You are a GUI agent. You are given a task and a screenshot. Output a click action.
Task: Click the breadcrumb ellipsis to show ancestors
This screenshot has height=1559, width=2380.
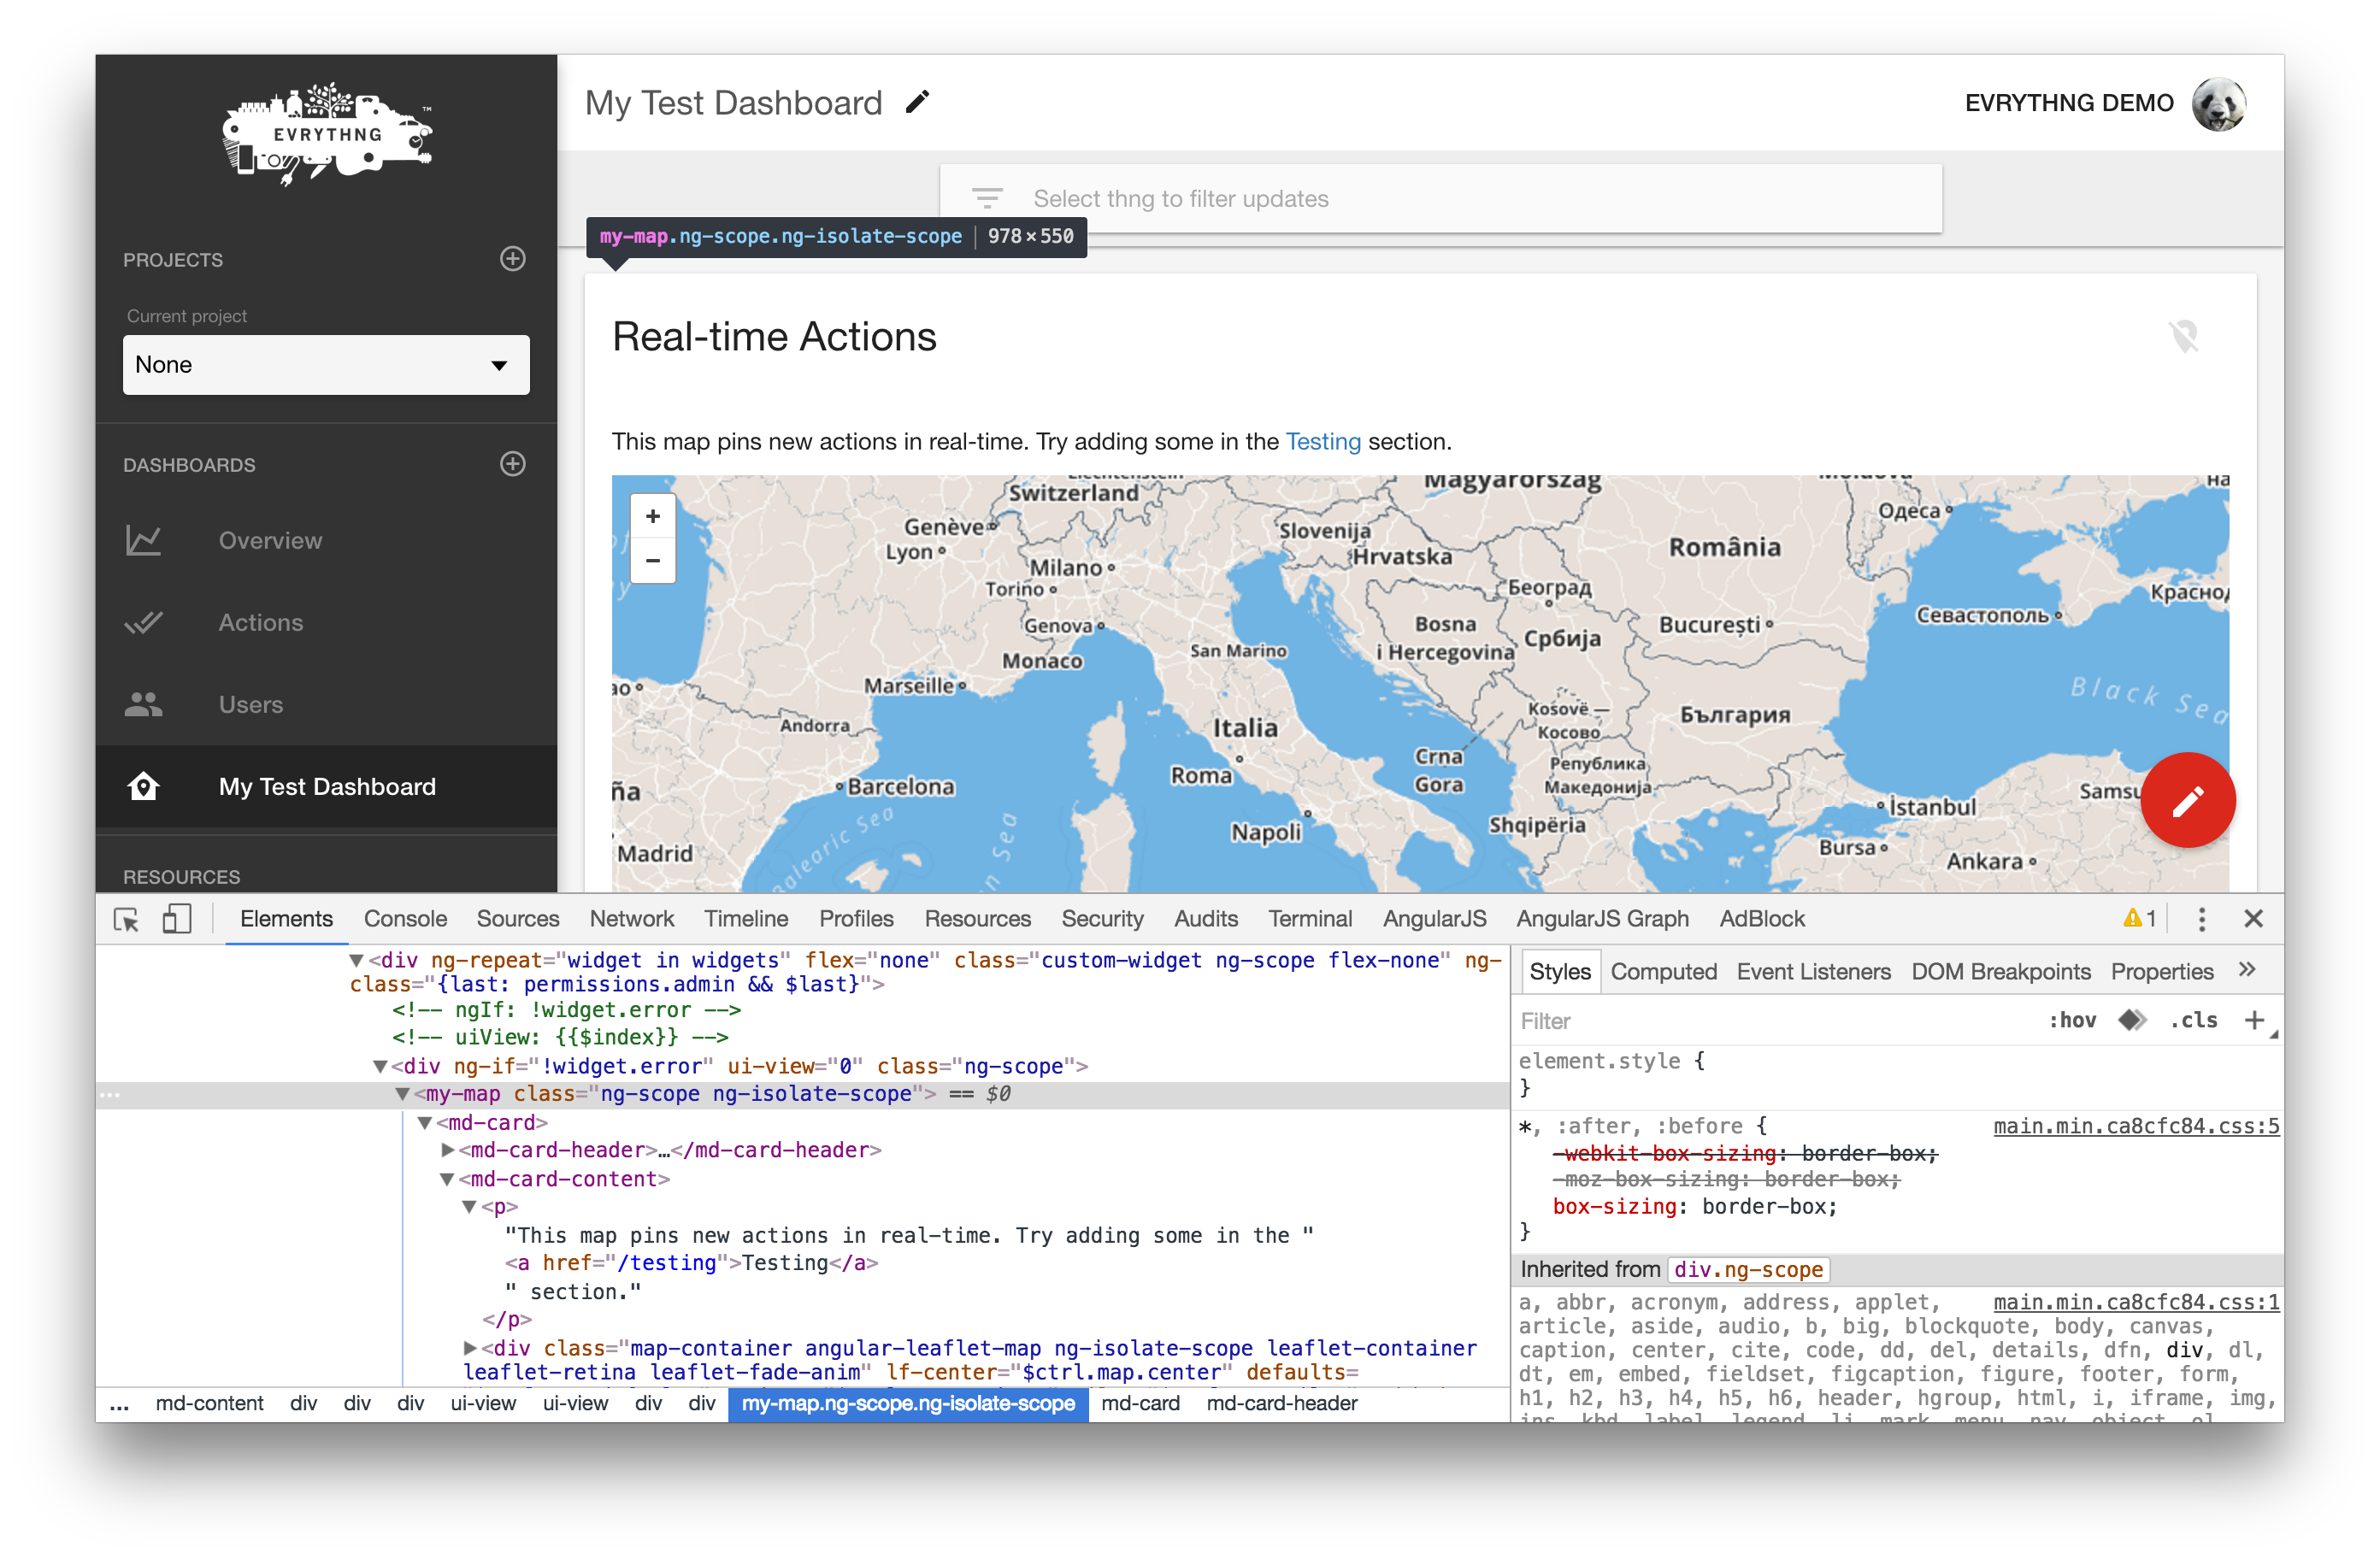pos(119,1404)
